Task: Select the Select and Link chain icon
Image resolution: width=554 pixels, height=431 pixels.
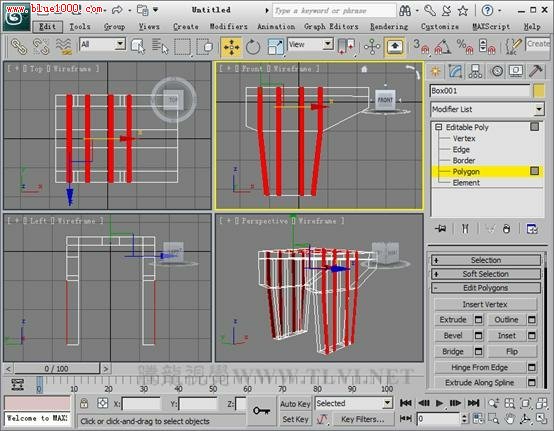Action: [x=19, y=46]
